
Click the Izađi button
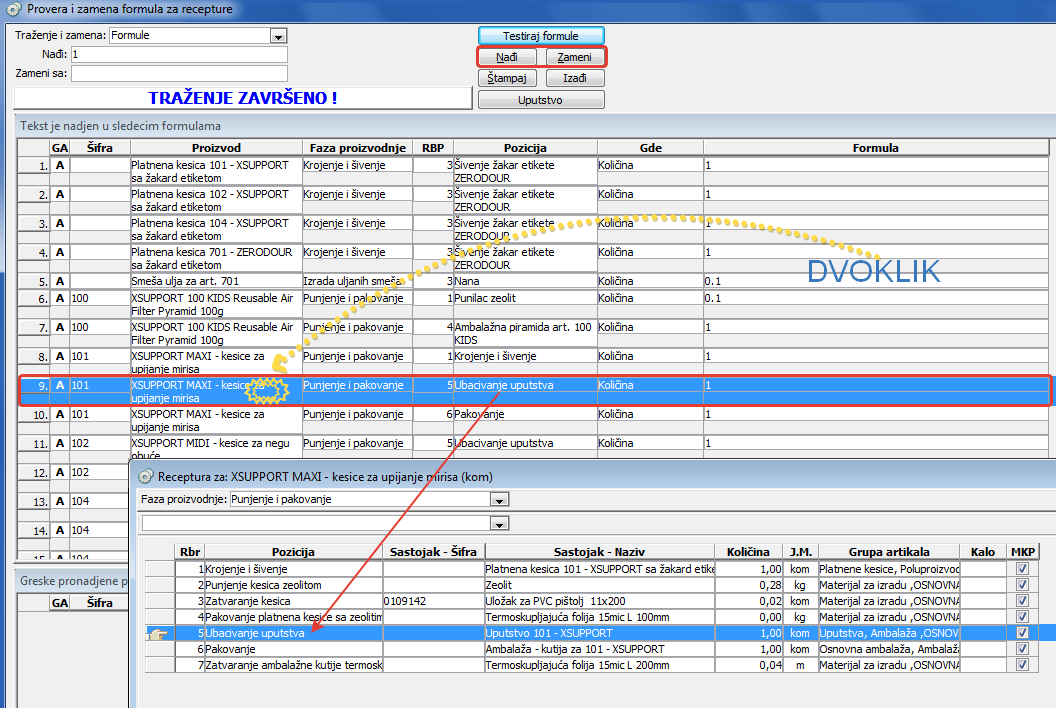click(575, 78)
